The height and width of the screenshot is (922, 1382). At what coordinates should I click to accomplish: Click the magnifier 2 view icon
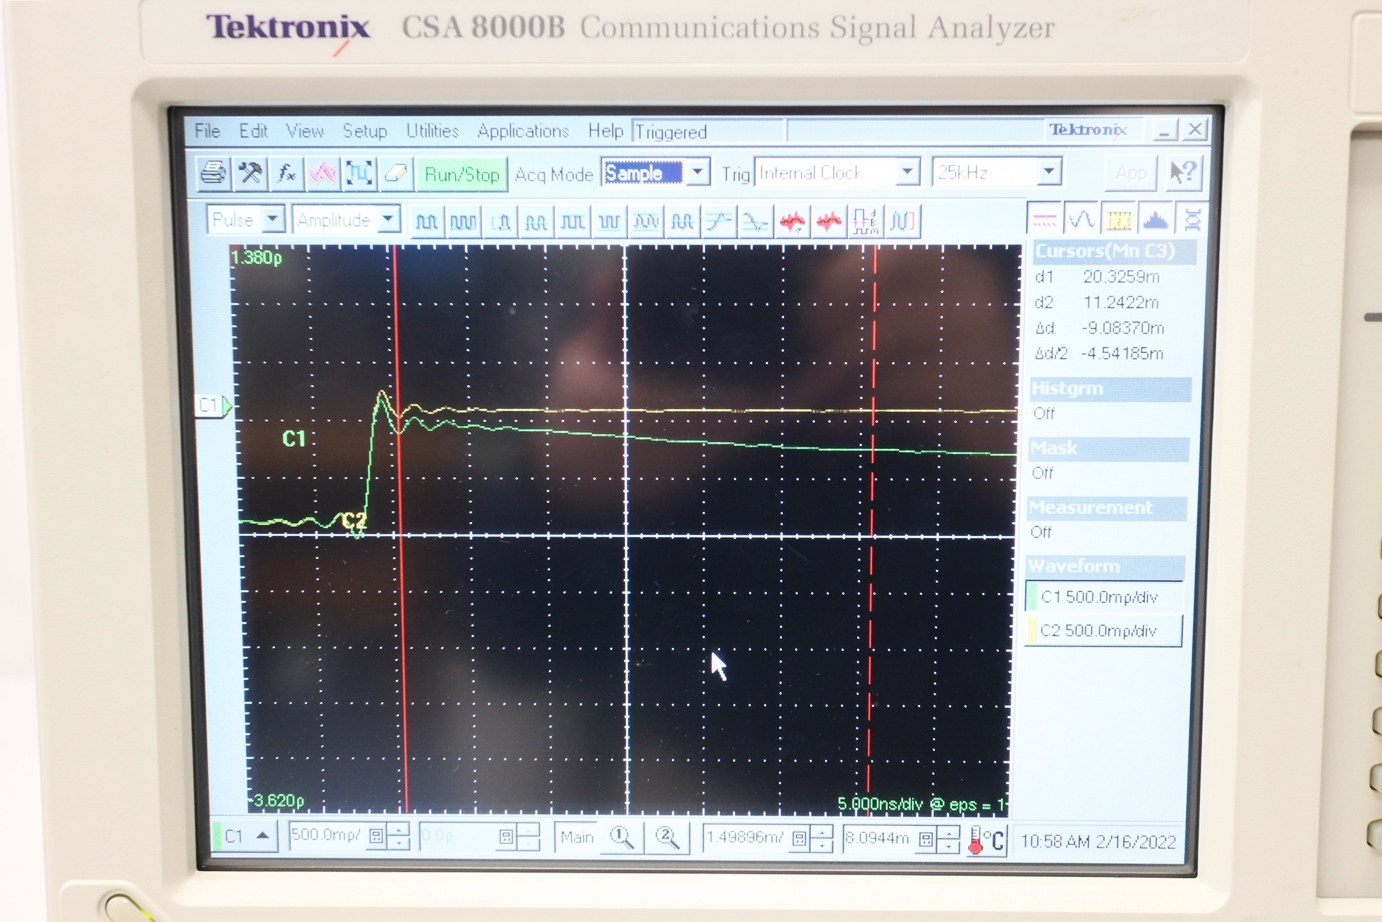pyautogui.click(x=667, y=838)
